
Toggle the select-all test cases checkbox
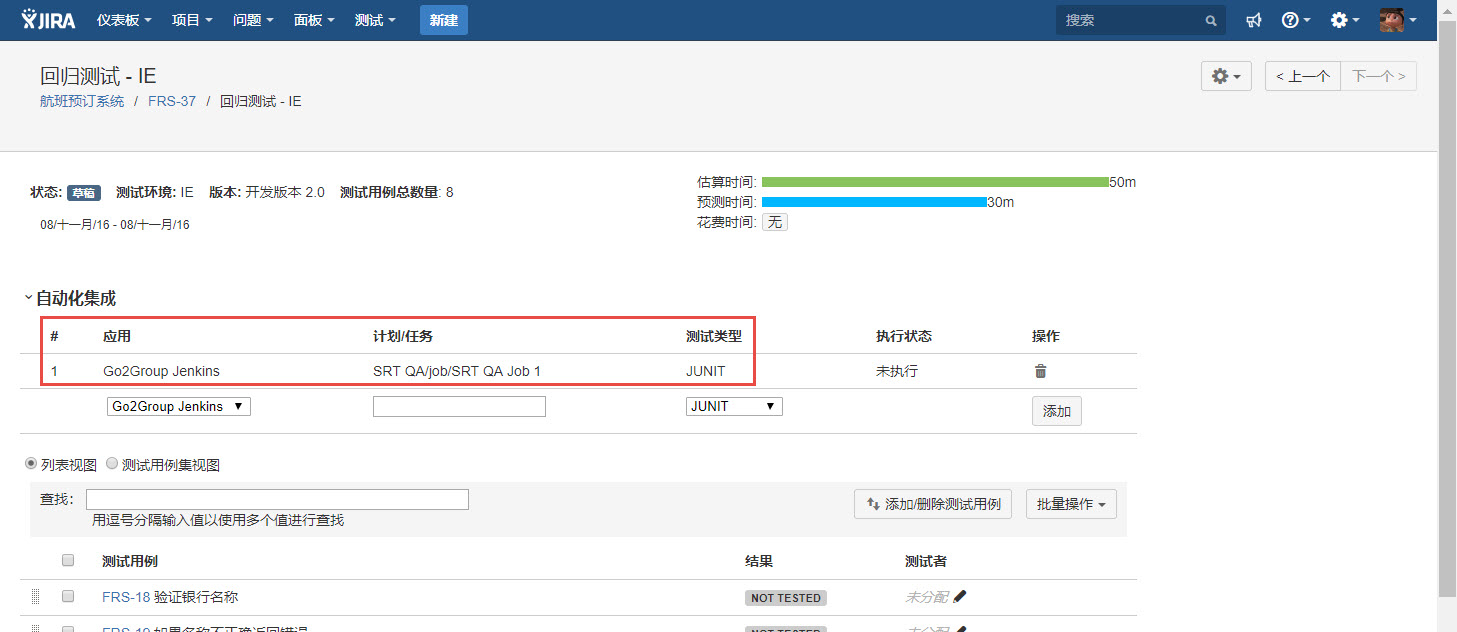click(x=68, y=560)
